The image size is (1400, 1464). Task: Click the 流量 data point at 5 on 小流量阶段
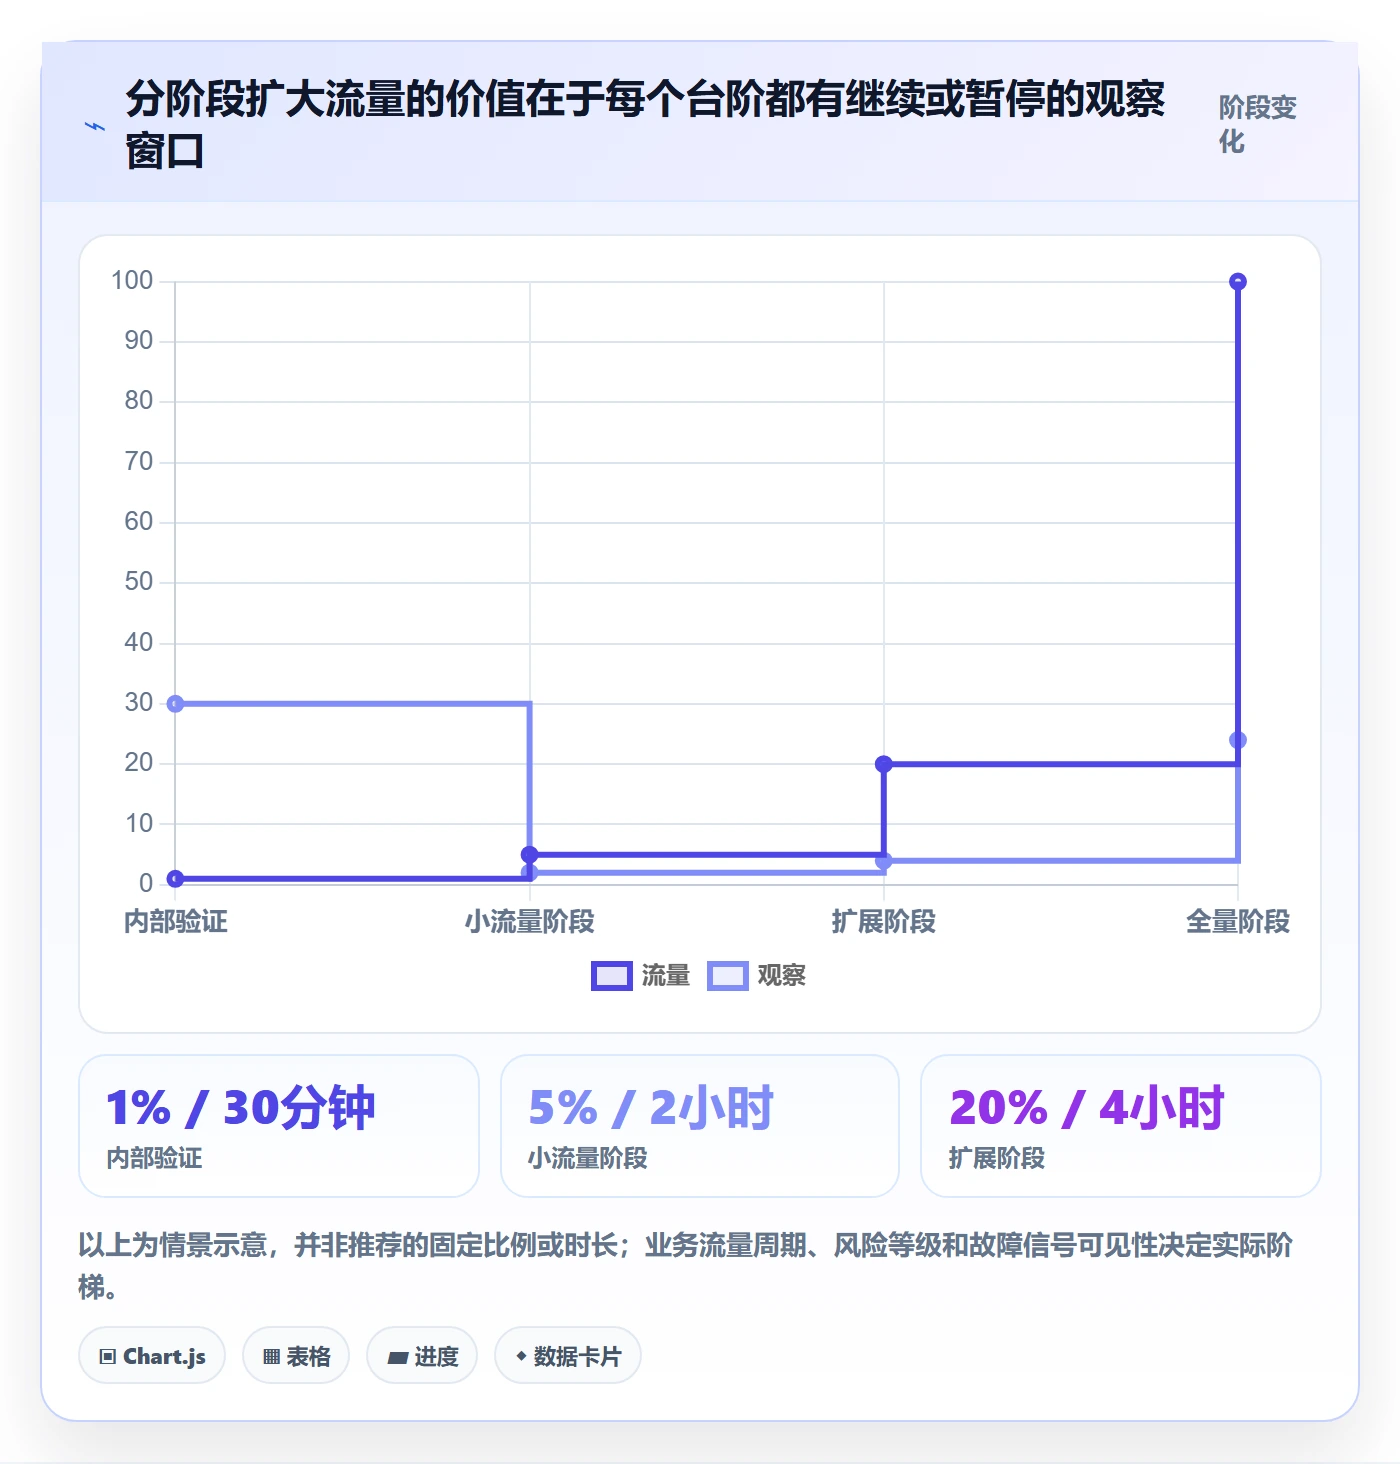tap(530, 855)
